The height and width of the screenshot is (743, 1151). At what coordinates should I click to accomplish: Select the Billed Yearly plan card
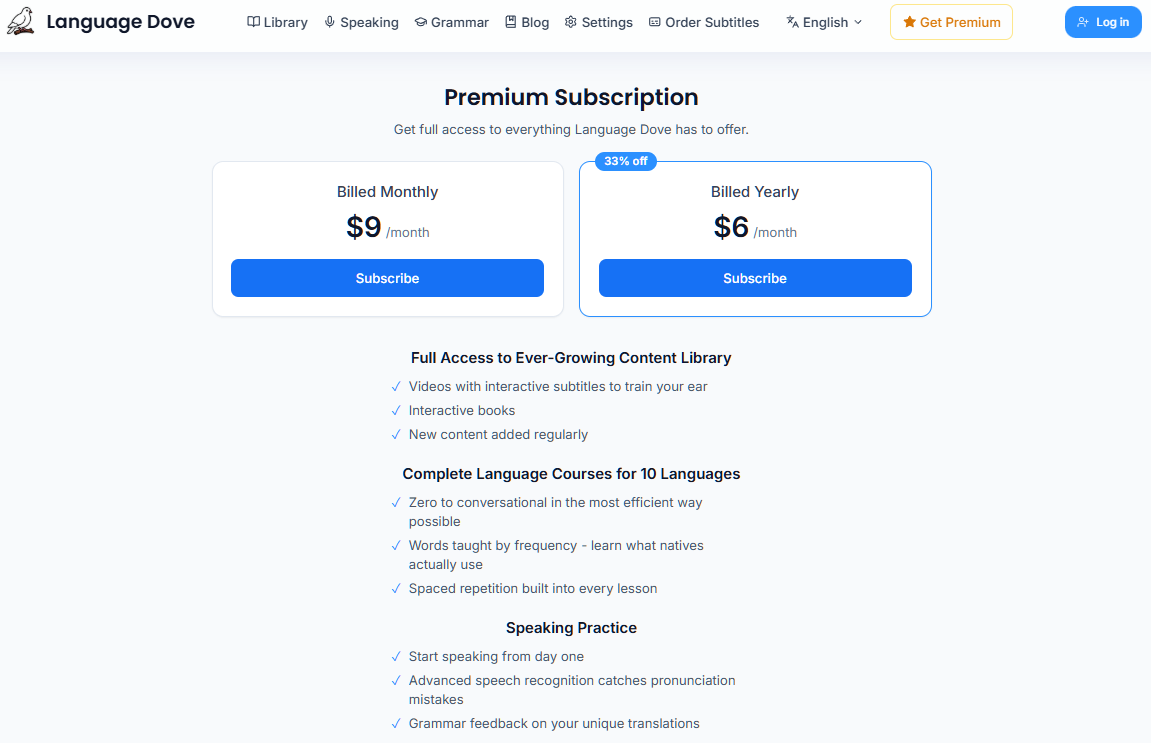coord(755,200)
